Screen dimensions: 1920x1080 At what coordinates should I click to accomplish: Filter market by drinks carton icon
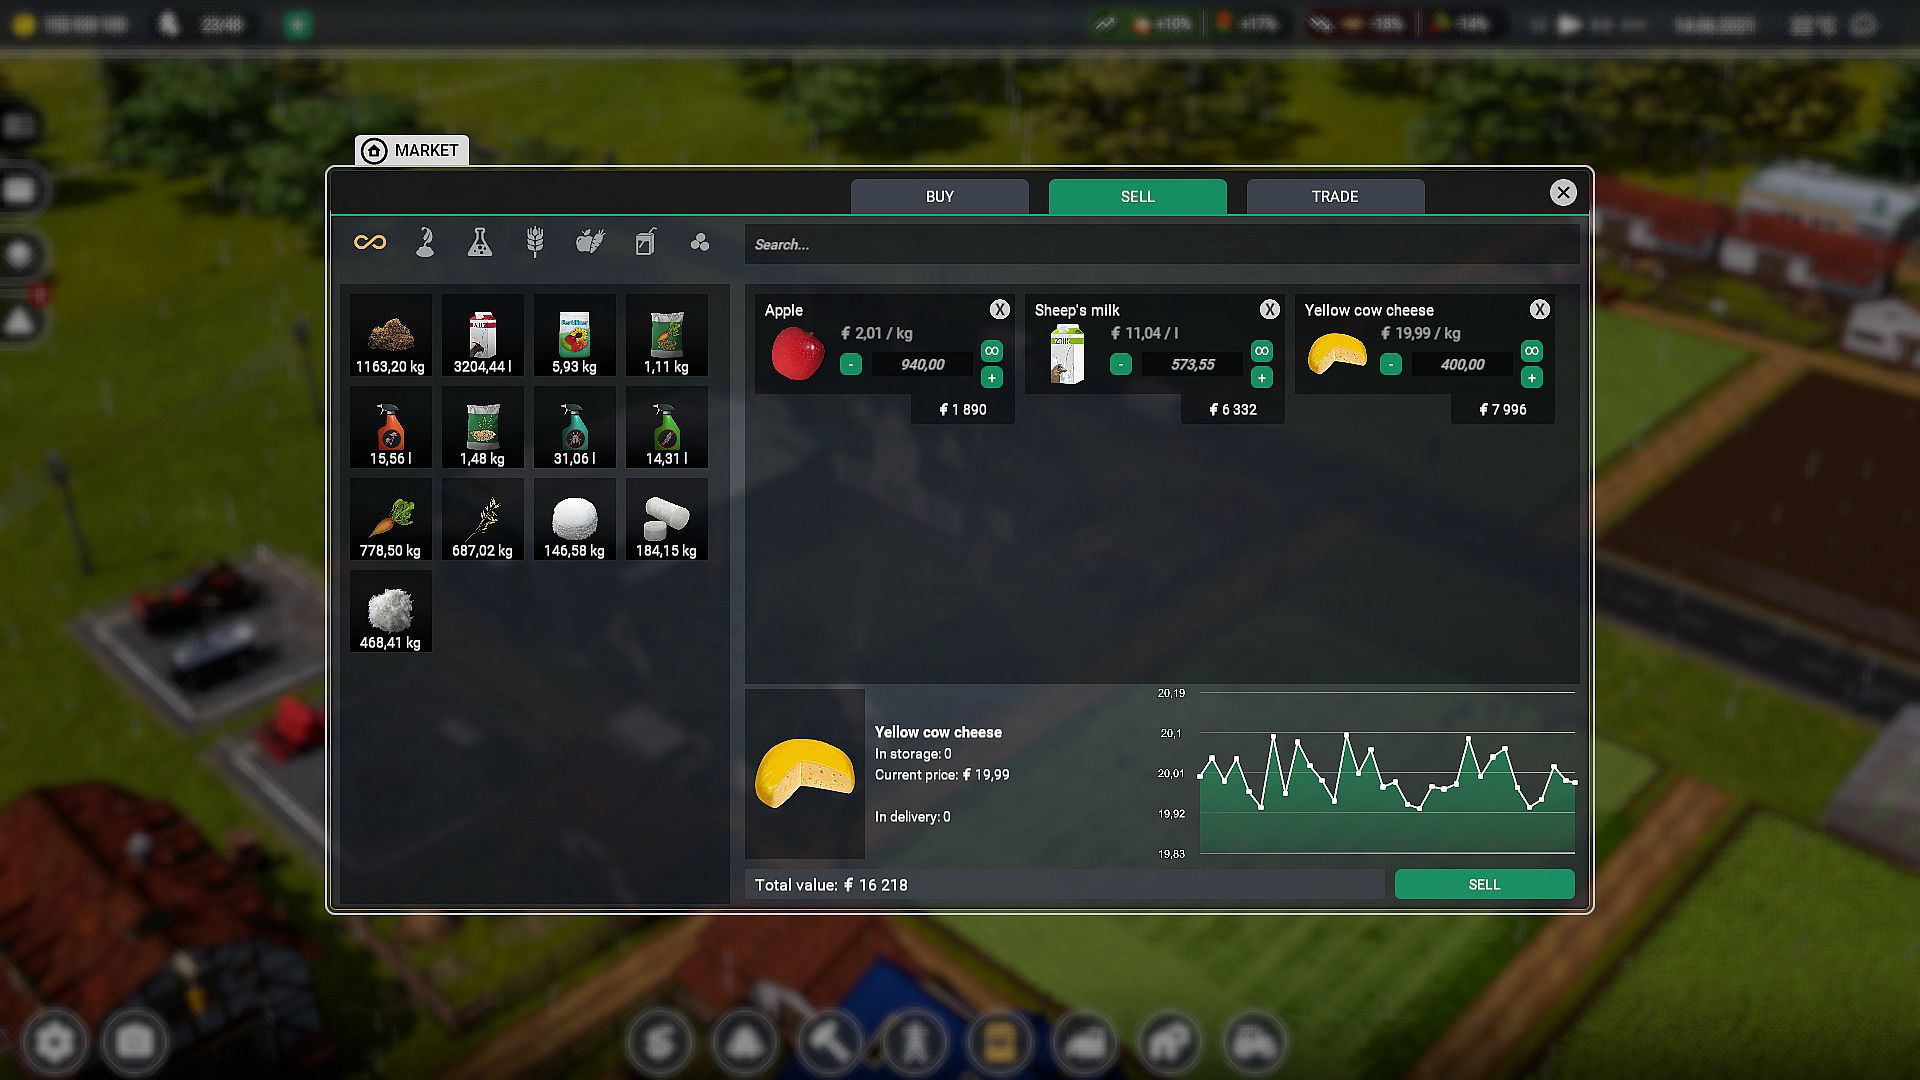pos(645,242)
